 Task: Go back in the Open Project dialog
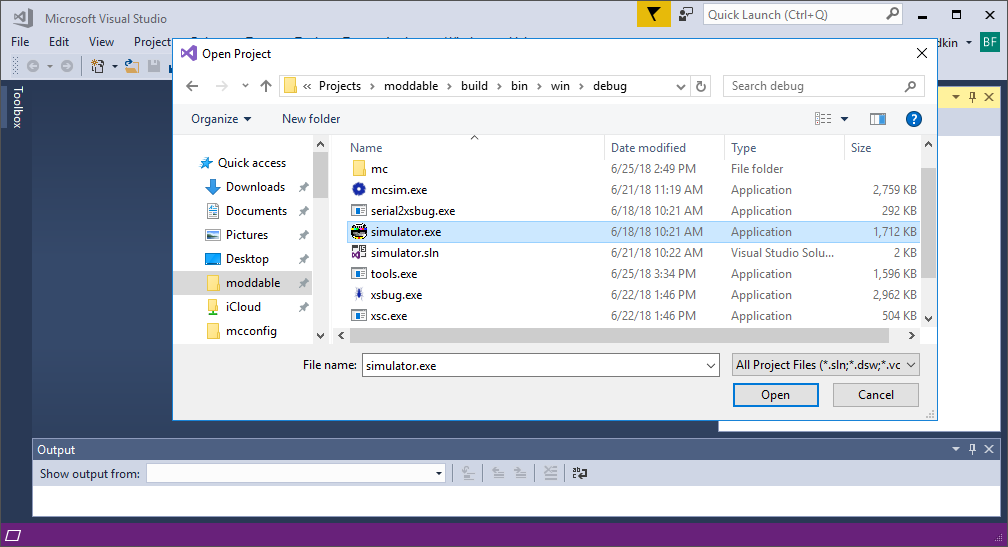coord(192,86)
